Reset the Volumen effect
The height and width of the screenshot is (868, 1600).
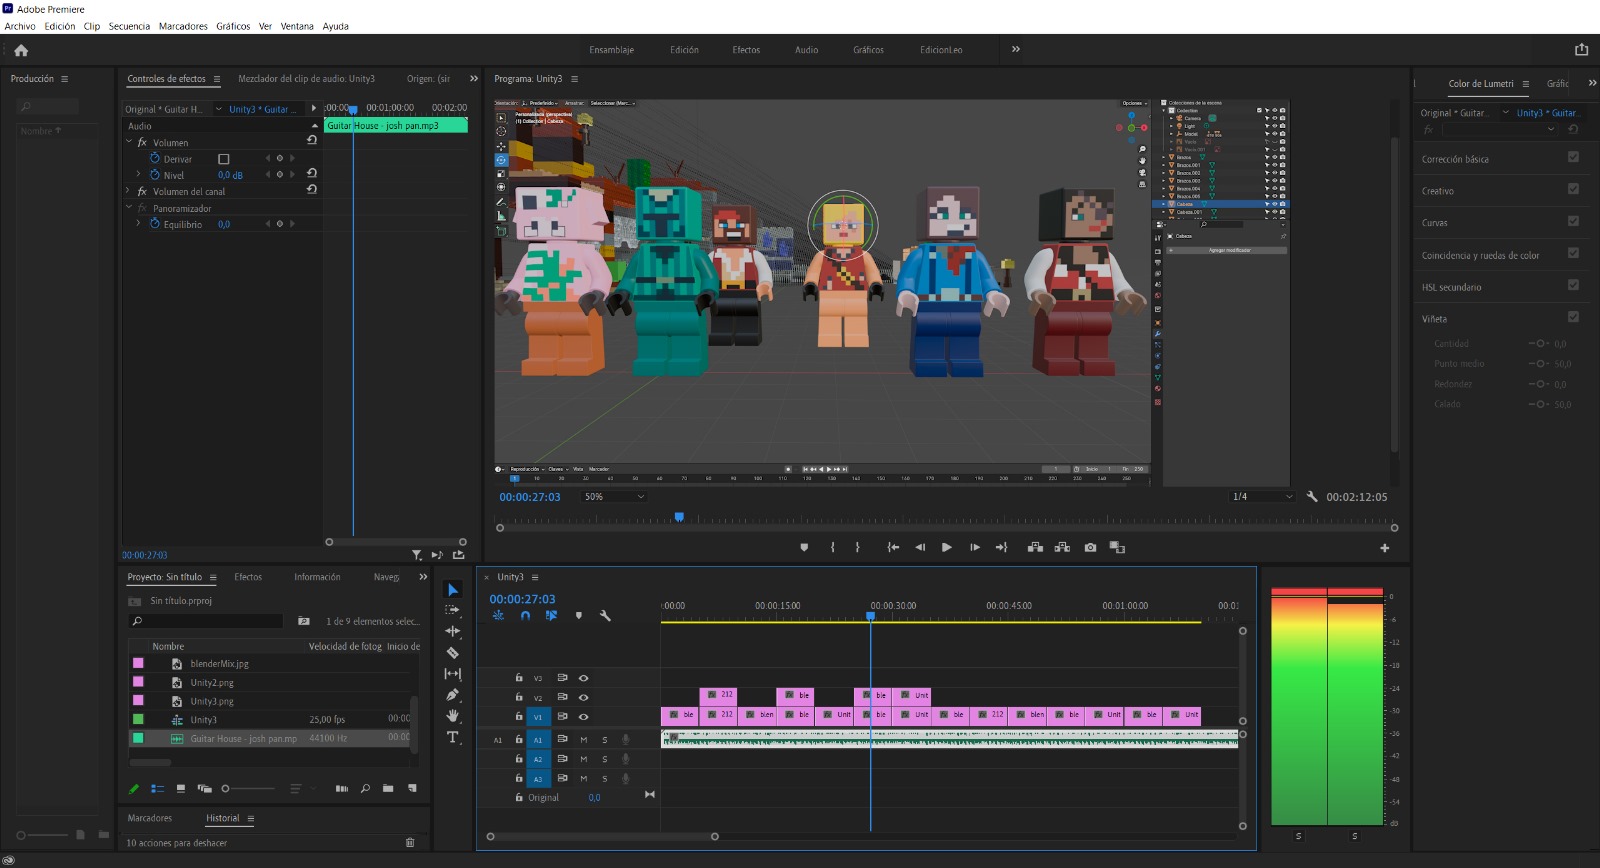[x=312, y=140]
